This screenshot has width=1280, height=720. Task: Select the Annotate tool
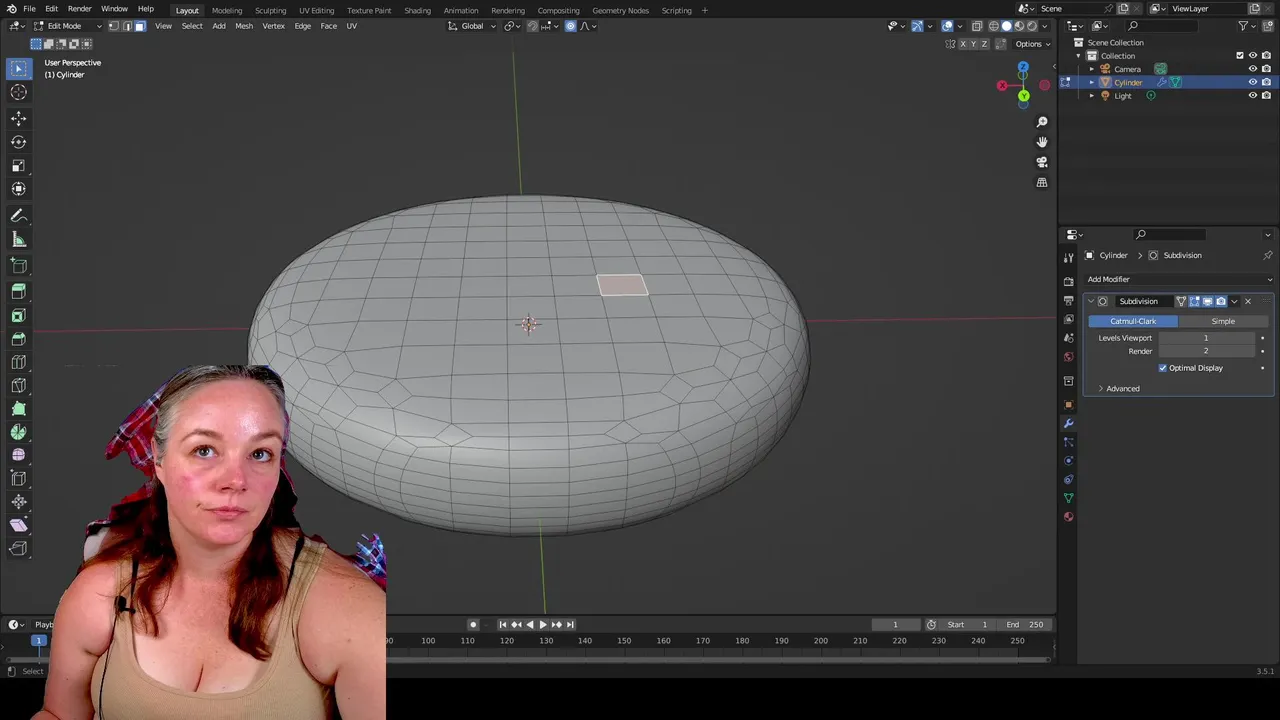18,216
